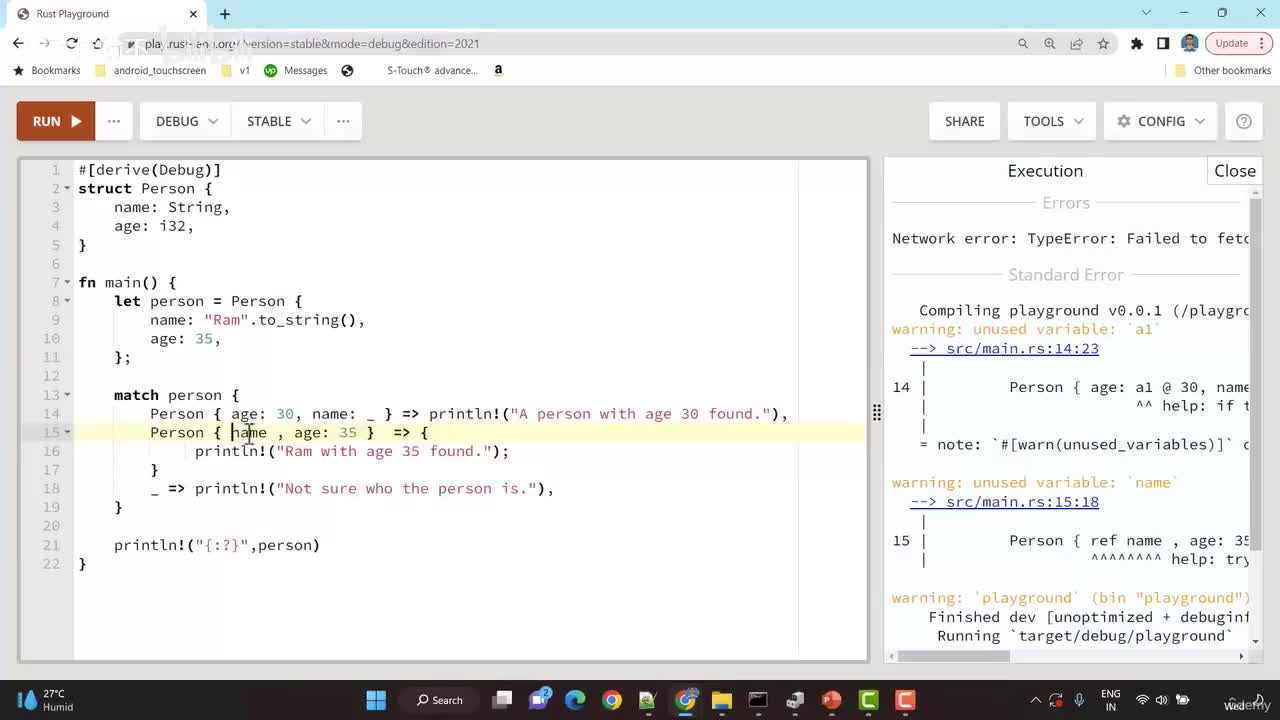This screenshot has width=1280, height=720.
Task: Go to browser home page
Action: click(x=98, y=43)
